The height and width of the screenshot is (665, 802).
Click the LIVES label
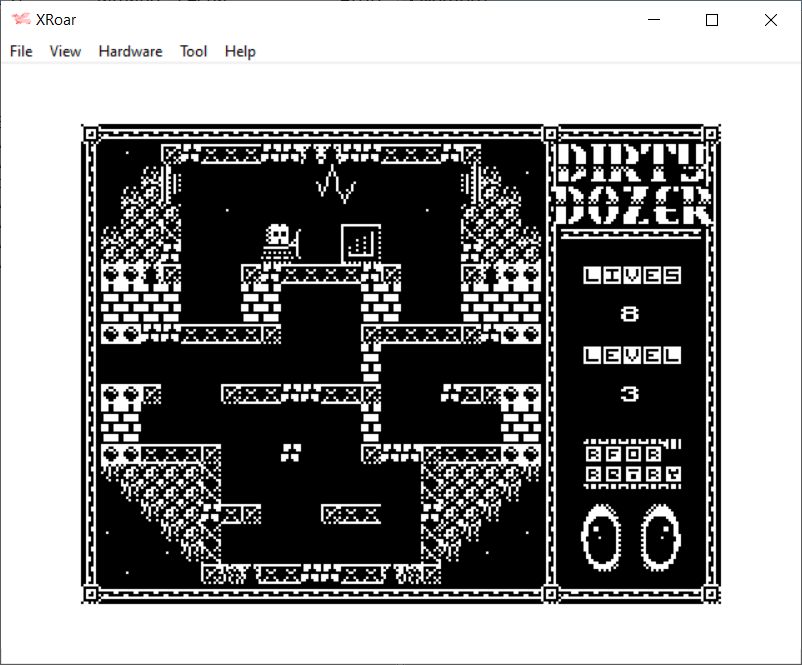click(x=632, y=275)
